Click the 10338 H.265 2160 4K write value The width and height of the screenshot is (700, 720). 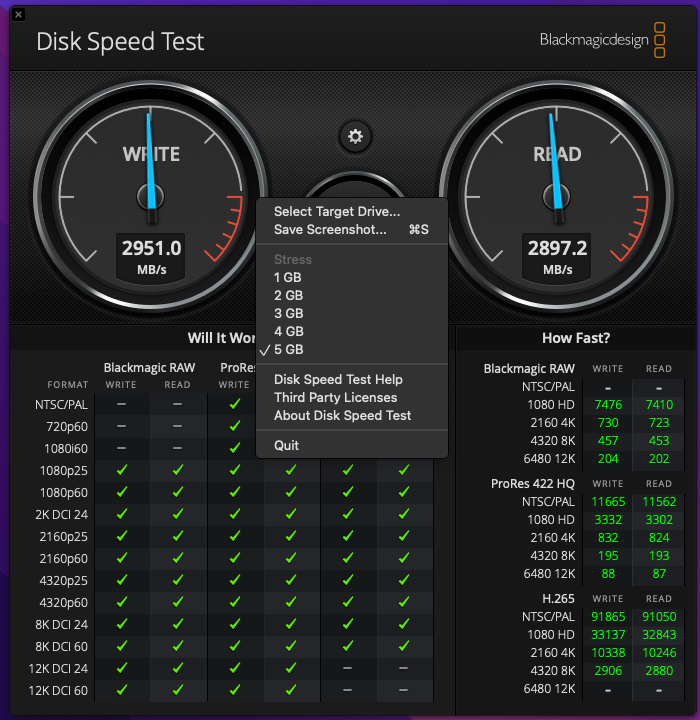point(608,652)
